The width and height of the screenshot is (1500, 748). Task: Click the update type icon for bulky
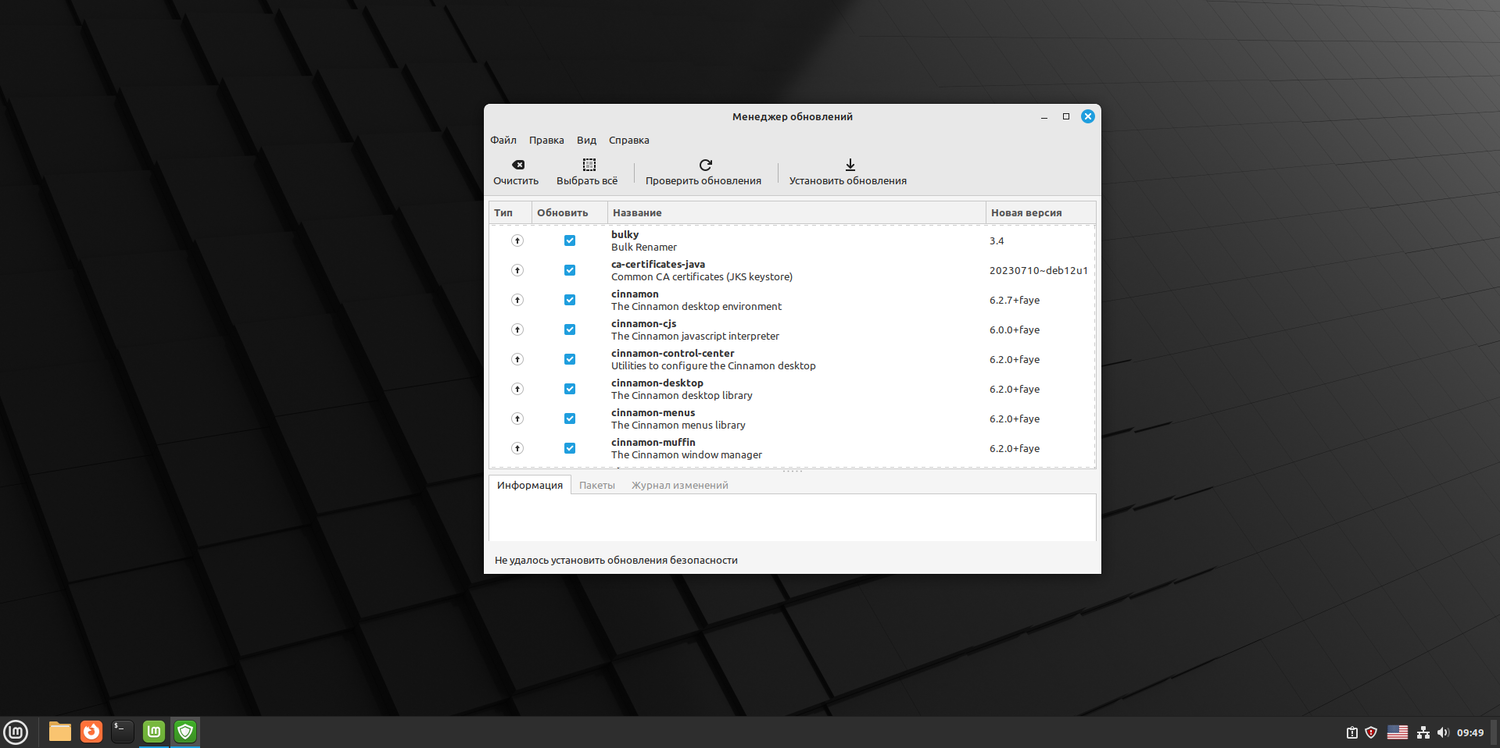pyautogui.click(x=517, y=241)
